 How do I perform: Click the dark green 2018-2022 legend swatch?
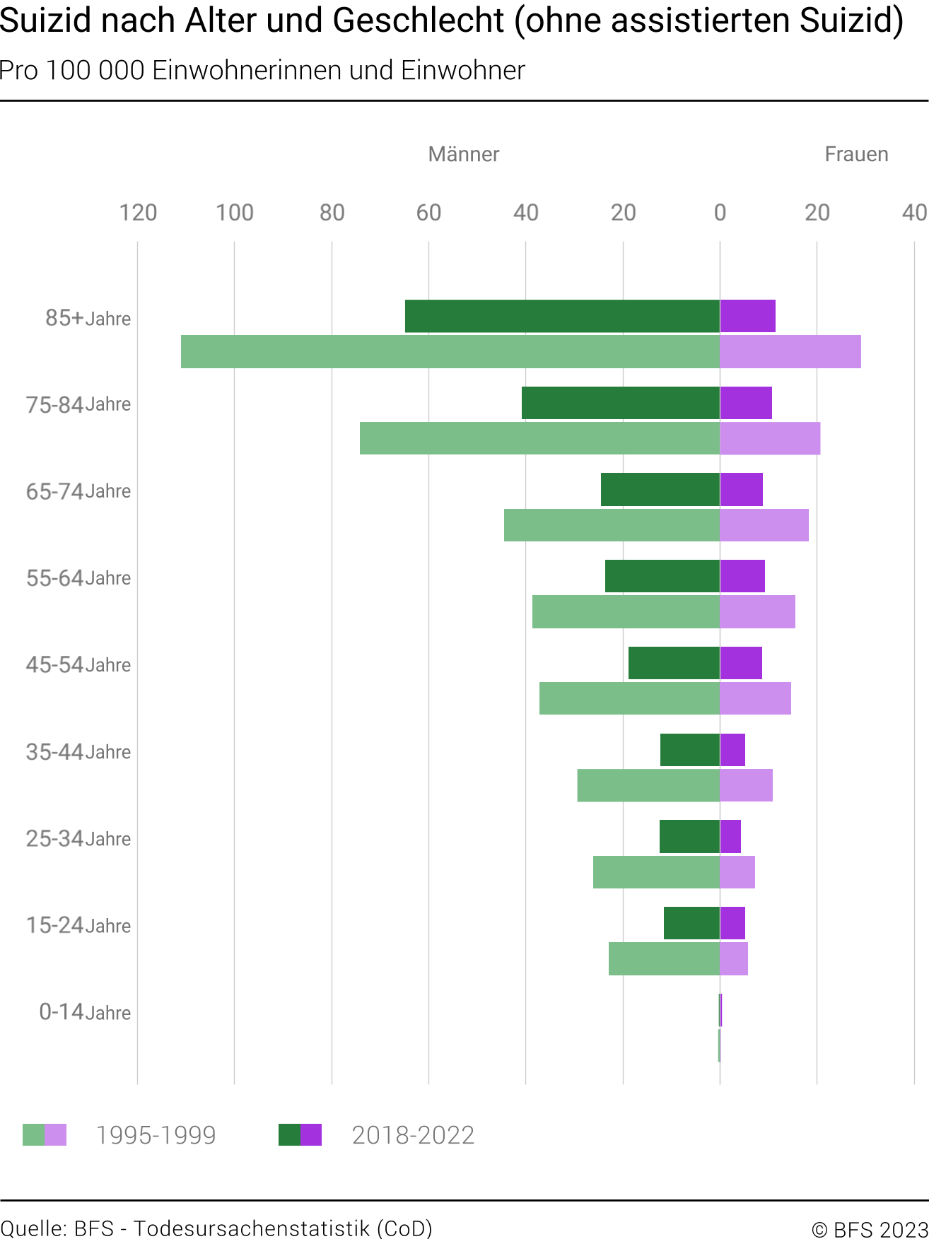289,1134
